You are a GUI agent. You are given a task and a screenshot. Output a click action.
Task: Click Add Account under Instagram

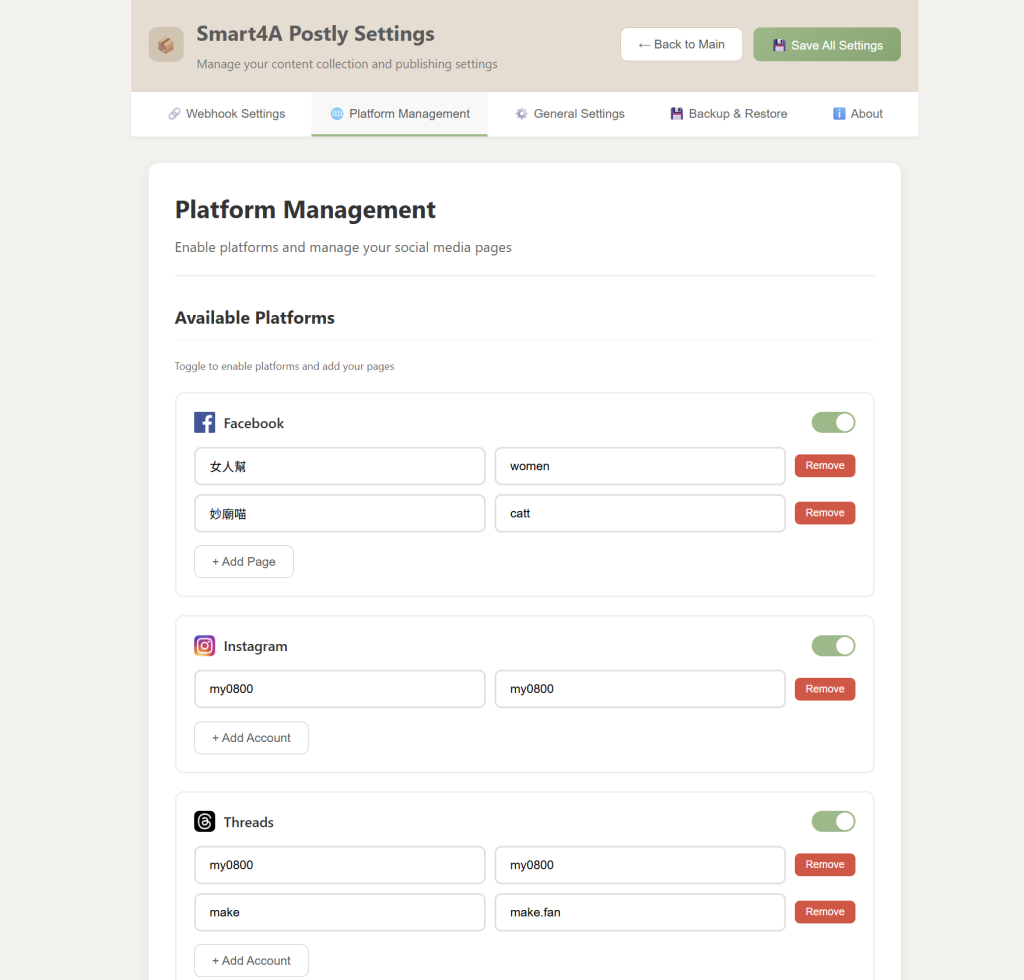click(251, 738)
